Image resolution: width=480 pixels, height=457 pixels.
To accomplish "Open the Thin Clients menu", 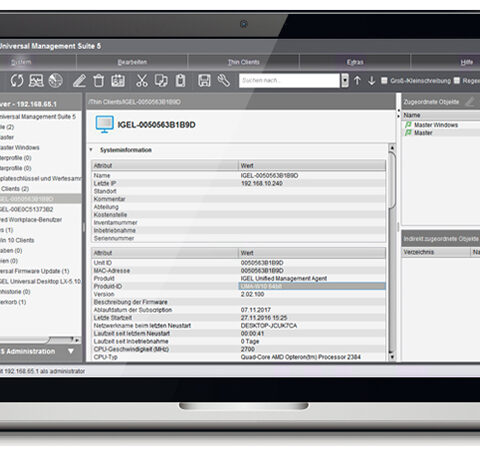I will pos(244,62).
